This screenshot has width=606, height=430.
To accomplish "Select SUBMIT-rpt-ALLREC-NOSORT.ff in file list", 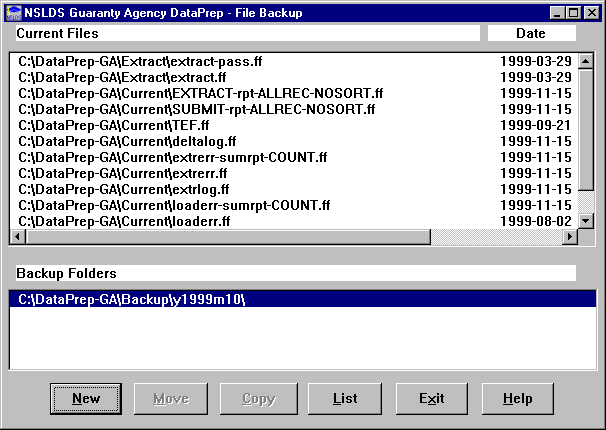I will (x=294, y=109).
